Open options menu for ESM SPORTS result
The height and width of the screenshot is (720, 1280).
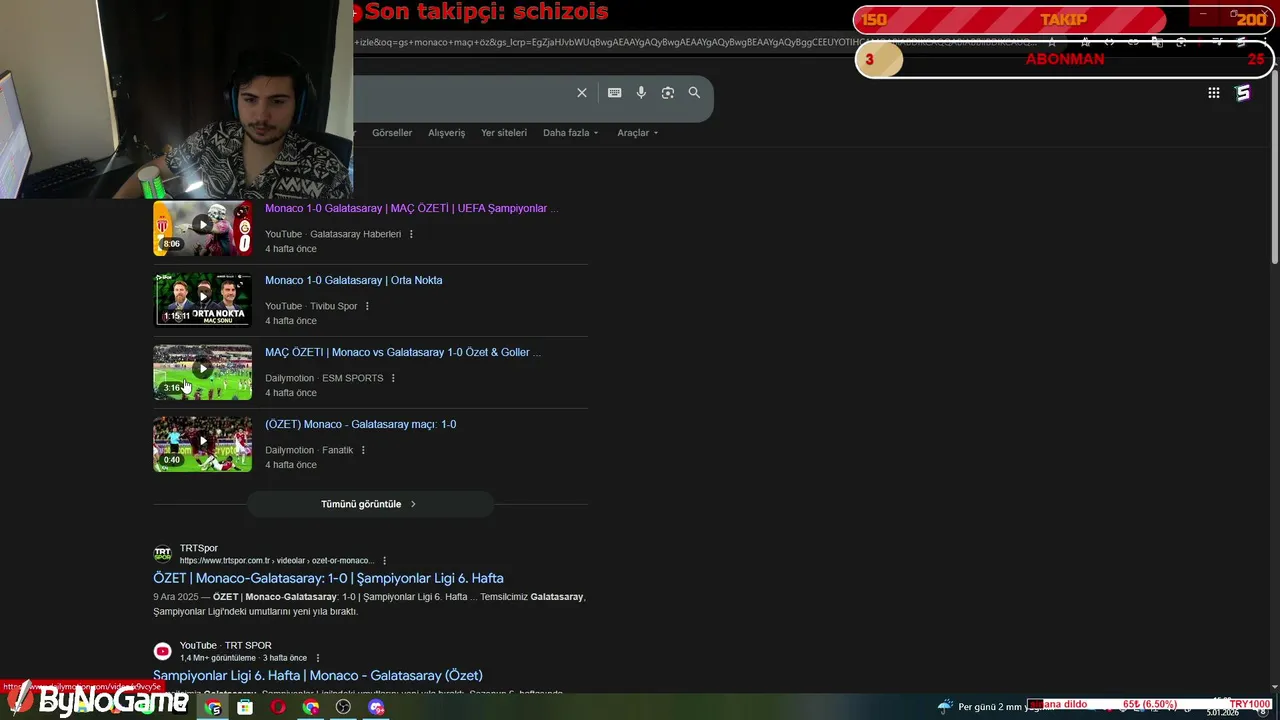[393, 378]
